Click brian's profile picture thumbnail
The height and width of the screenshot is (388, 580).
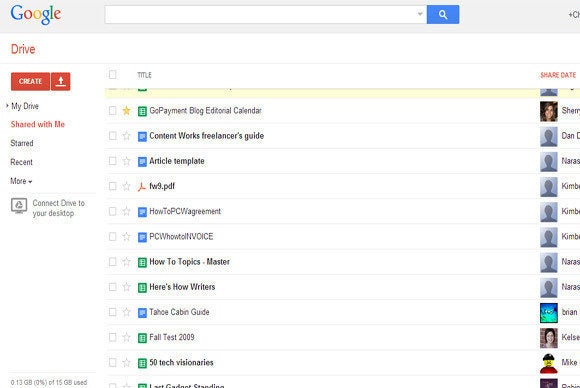[549, 313]
